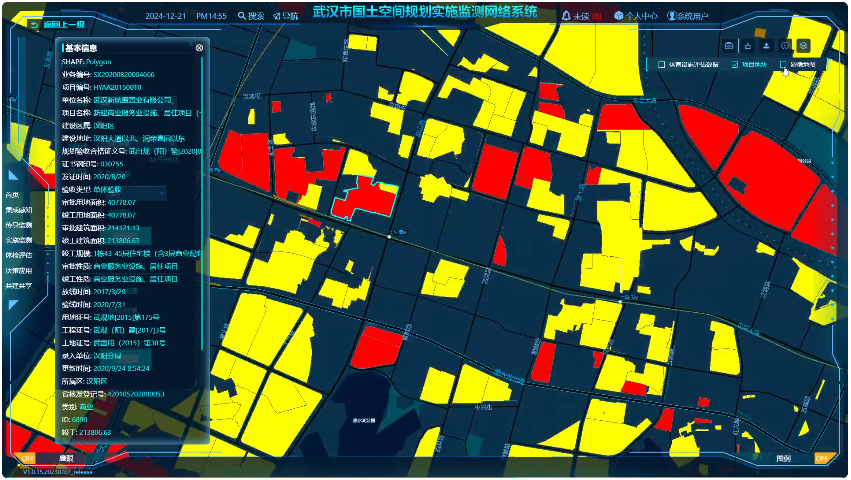The height and width of the screenshot is (480, 851).
Task: Uncheck the 项目地块 checkbox
Action: tap(733, 65)
